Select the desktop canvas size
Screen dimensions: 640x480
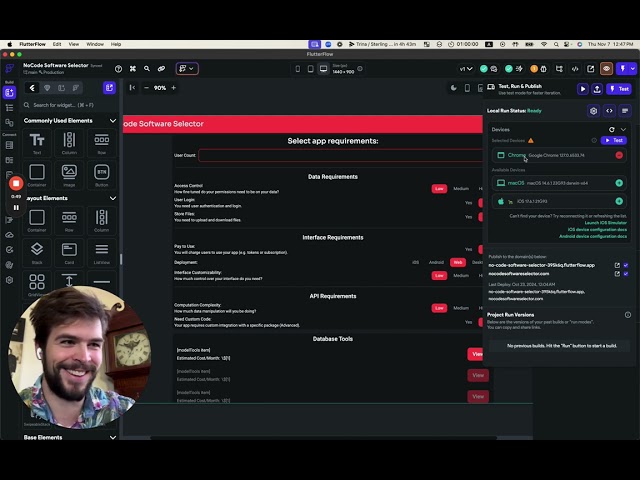(323, 69)
